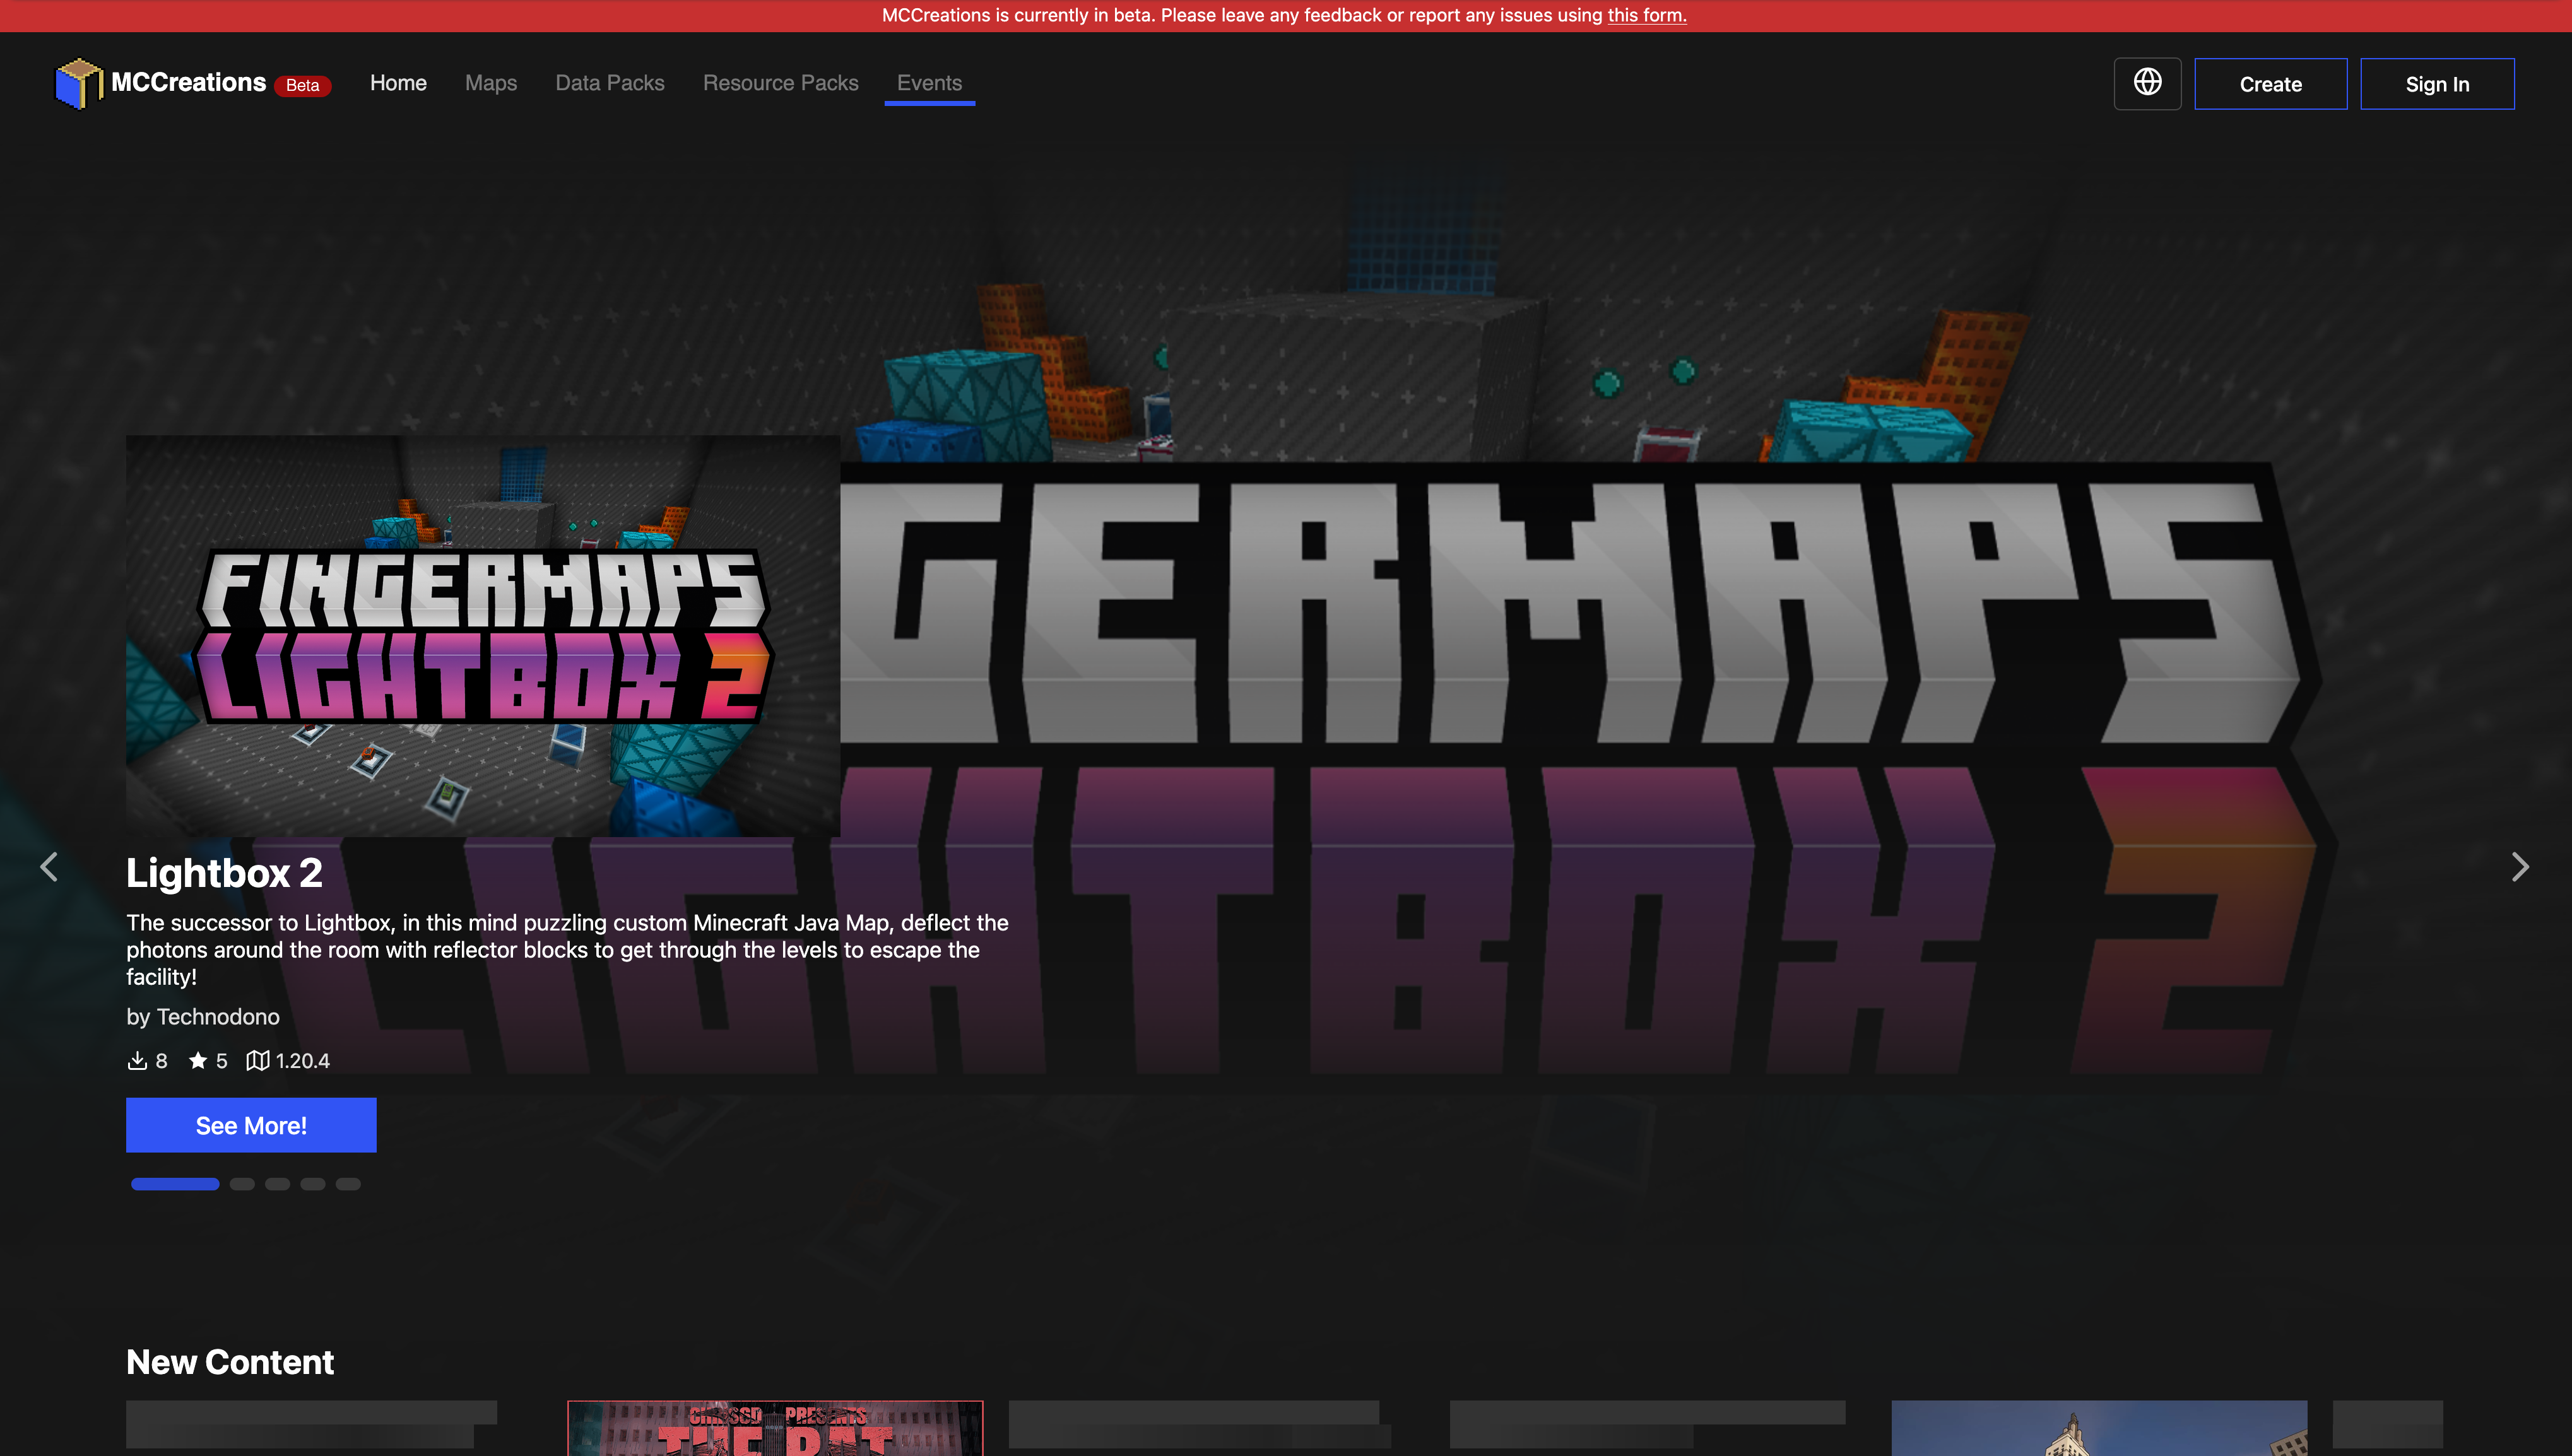The height and width of the screenshot is (1456, 2572).
Task: Open the Maps nav item
Action: [x=491, y=83]
